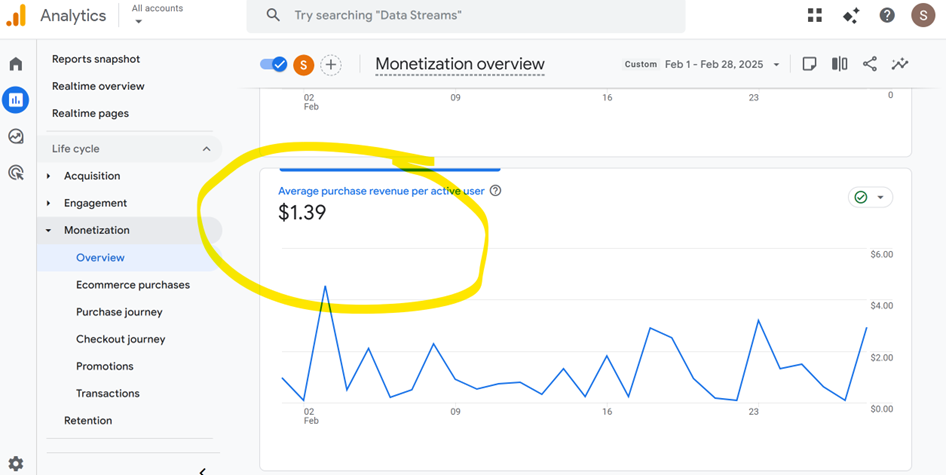This screenshot has height=475, width=946.
Task: Open the Insights sparkline icon
Action: pos(900,64)
